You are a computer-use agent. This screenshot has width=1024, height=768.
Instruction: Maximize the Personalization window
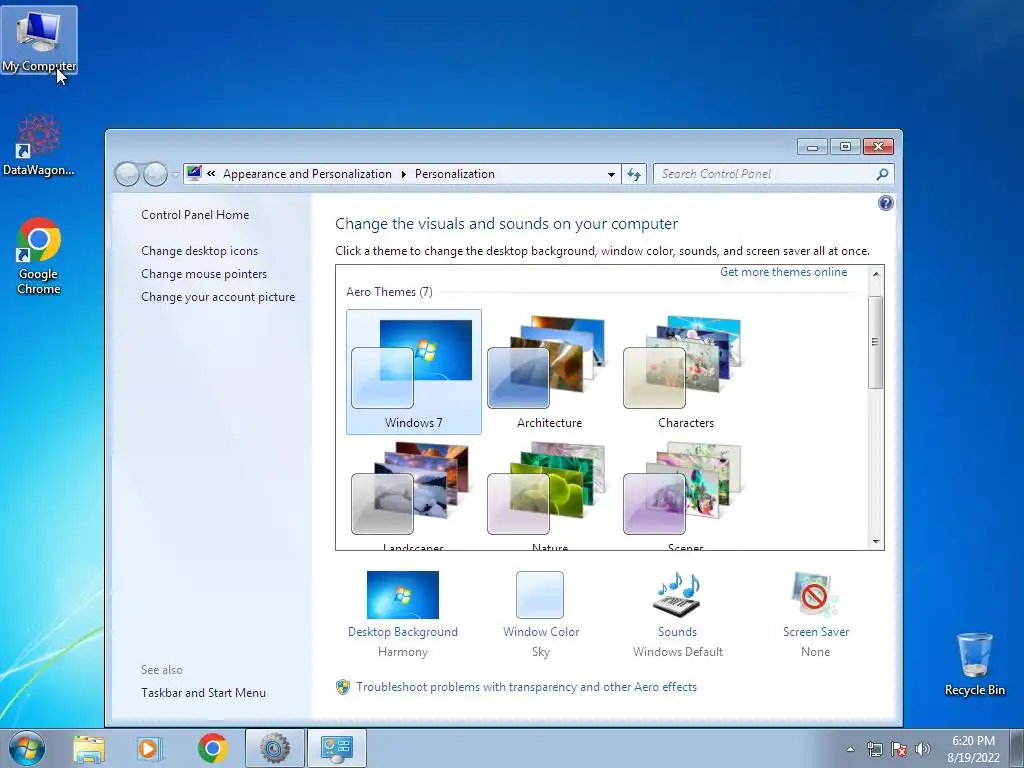[845, 147]
